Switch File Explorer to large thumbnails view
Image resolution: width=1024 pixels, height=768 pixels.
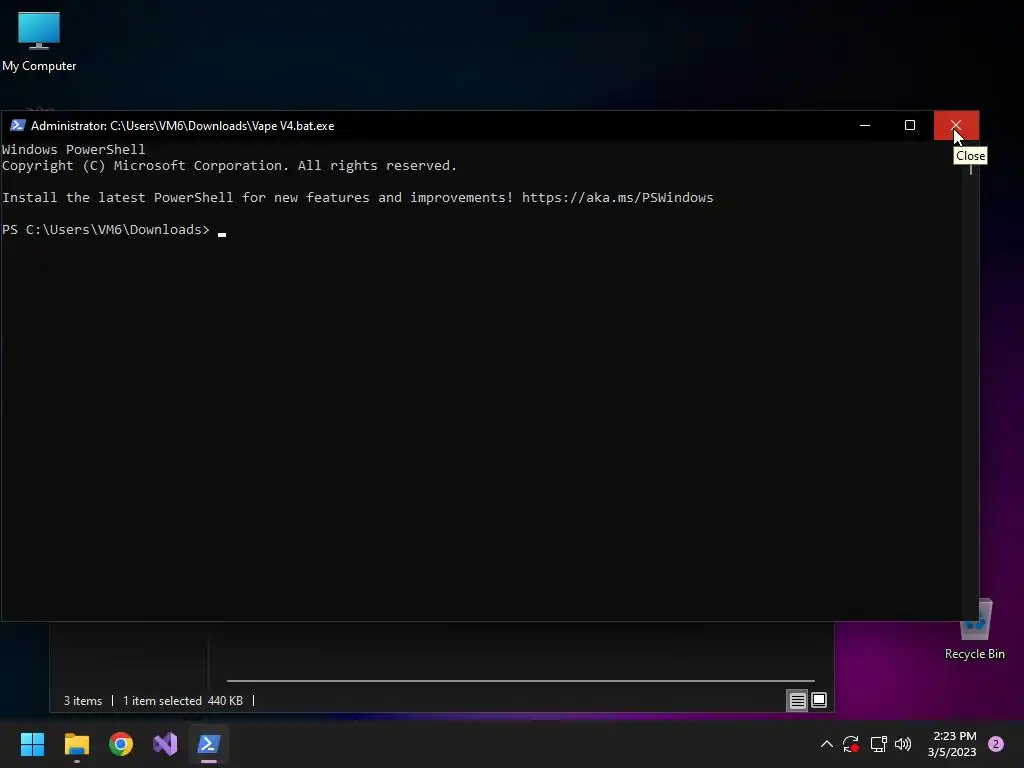coord(819,701)
